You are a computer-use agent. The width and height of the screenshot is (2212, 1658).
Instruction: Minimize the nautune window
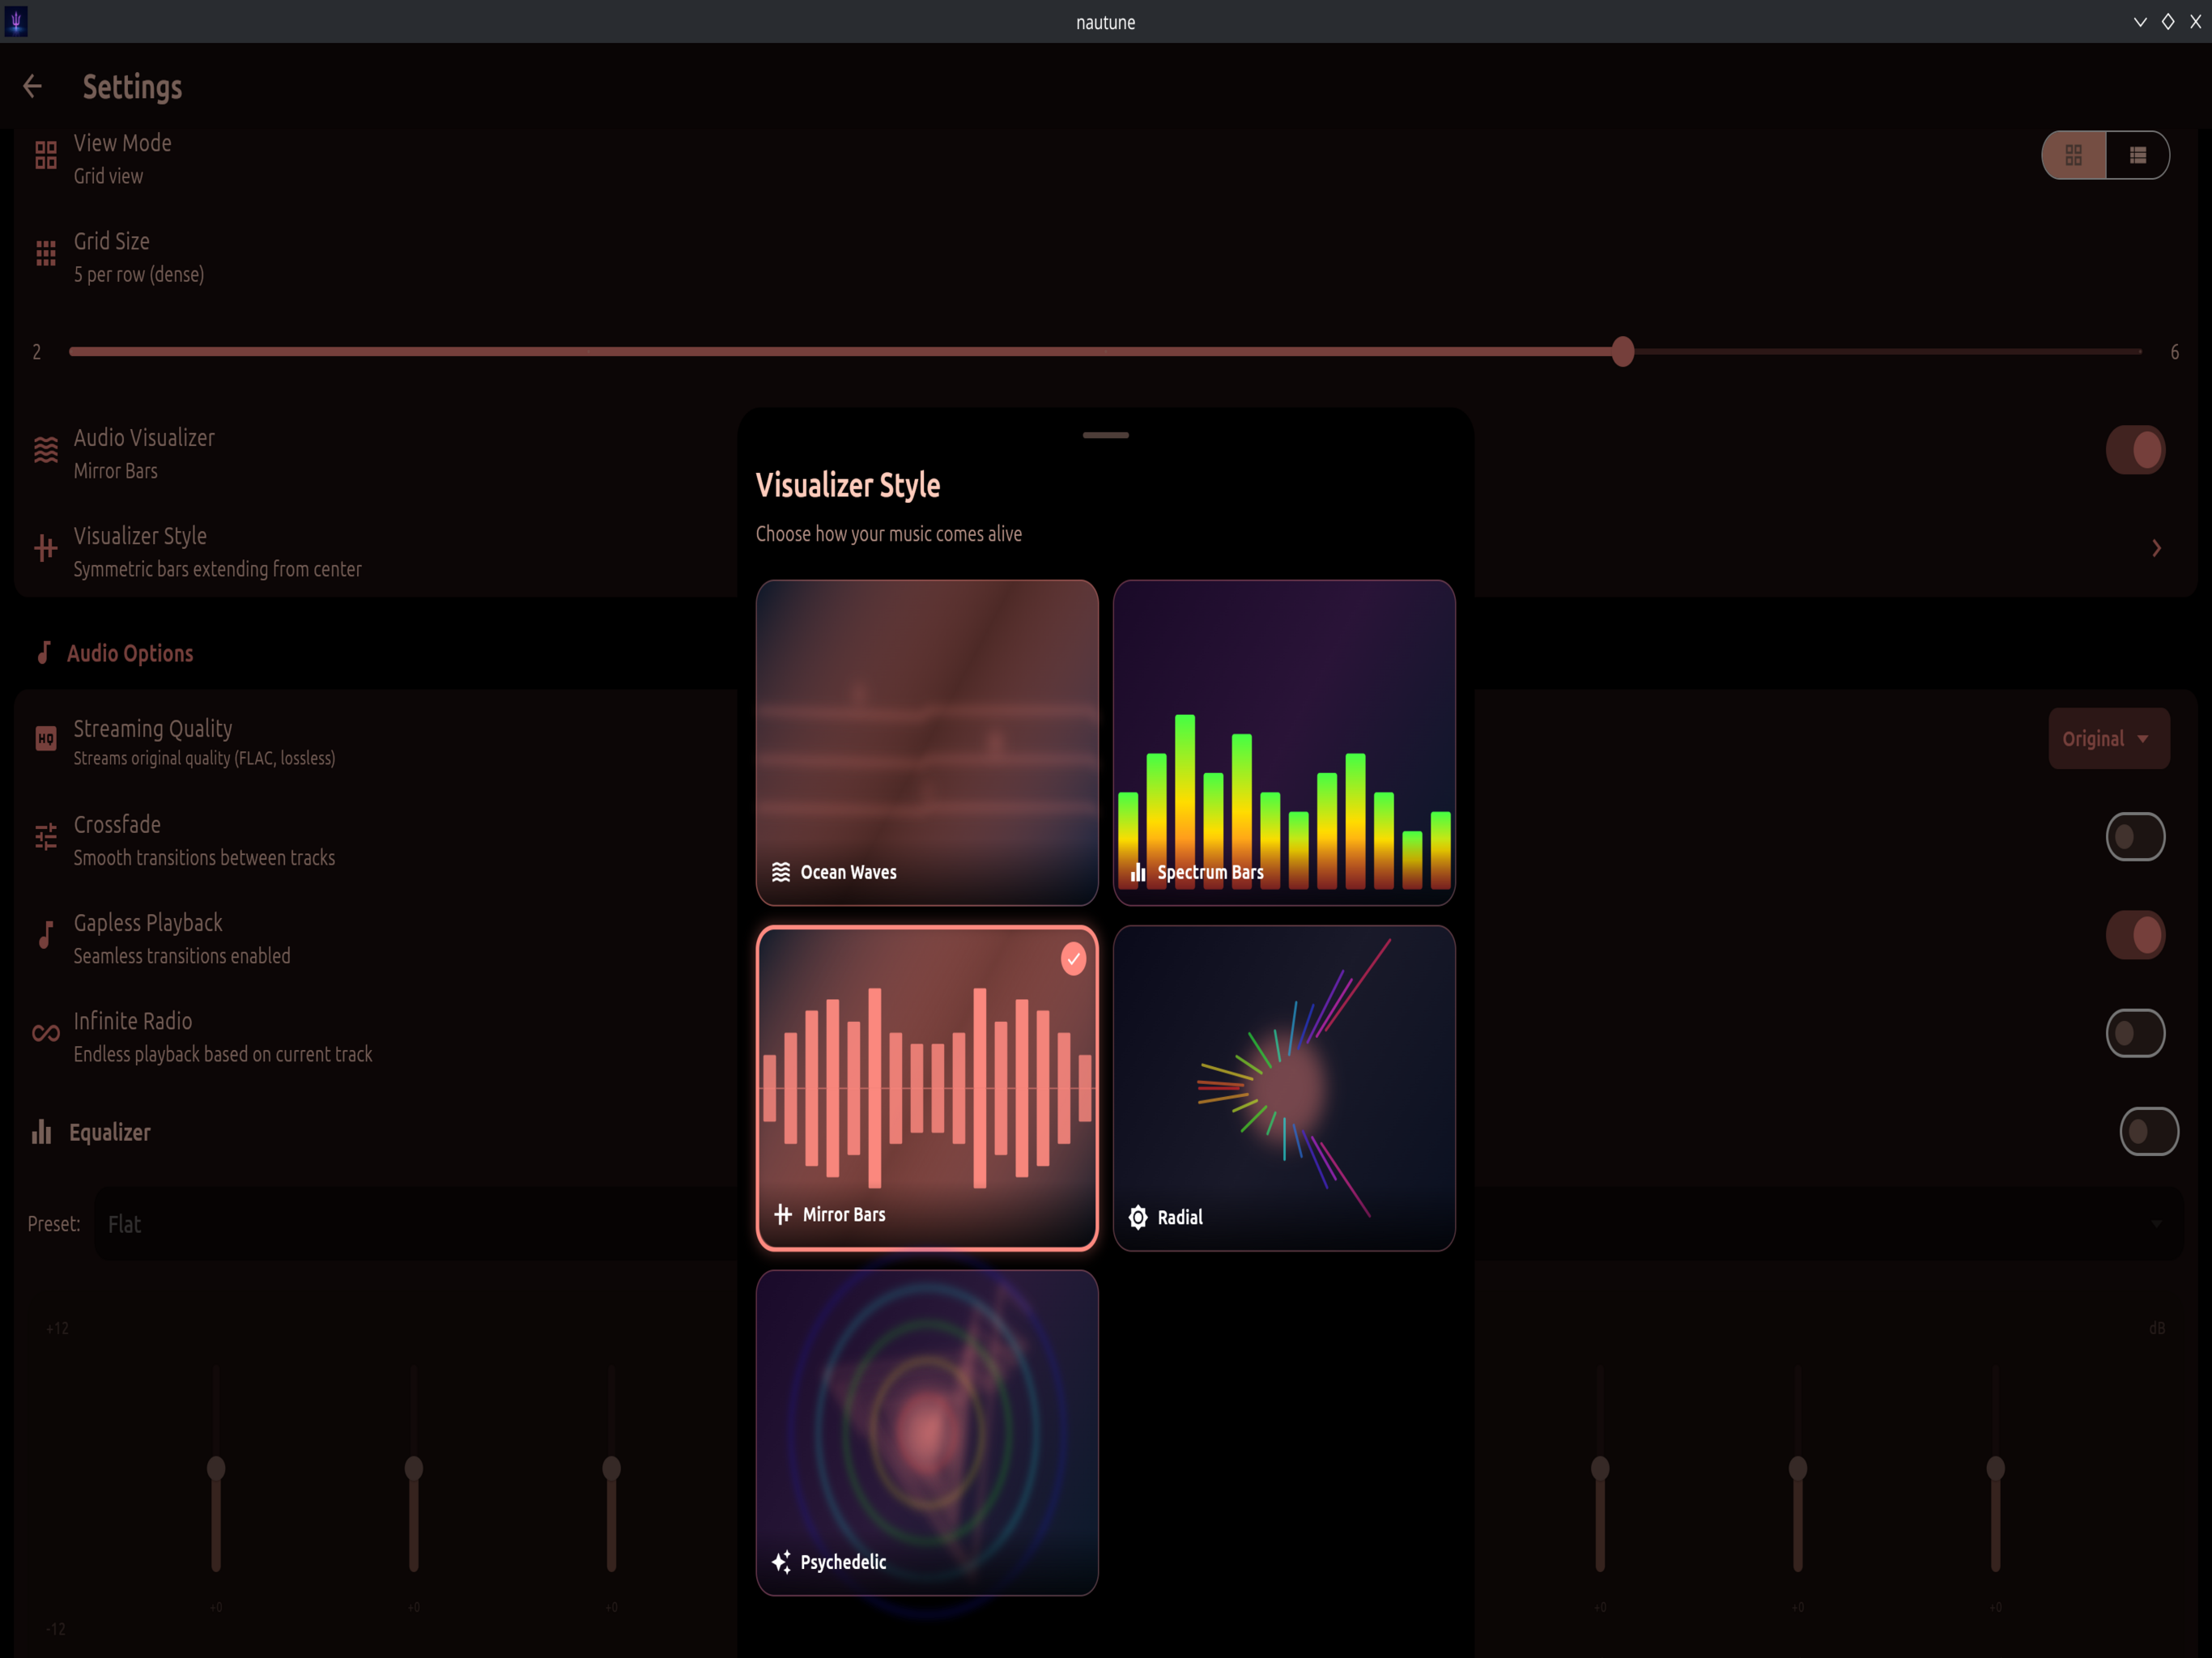[x=2140, y=21]
